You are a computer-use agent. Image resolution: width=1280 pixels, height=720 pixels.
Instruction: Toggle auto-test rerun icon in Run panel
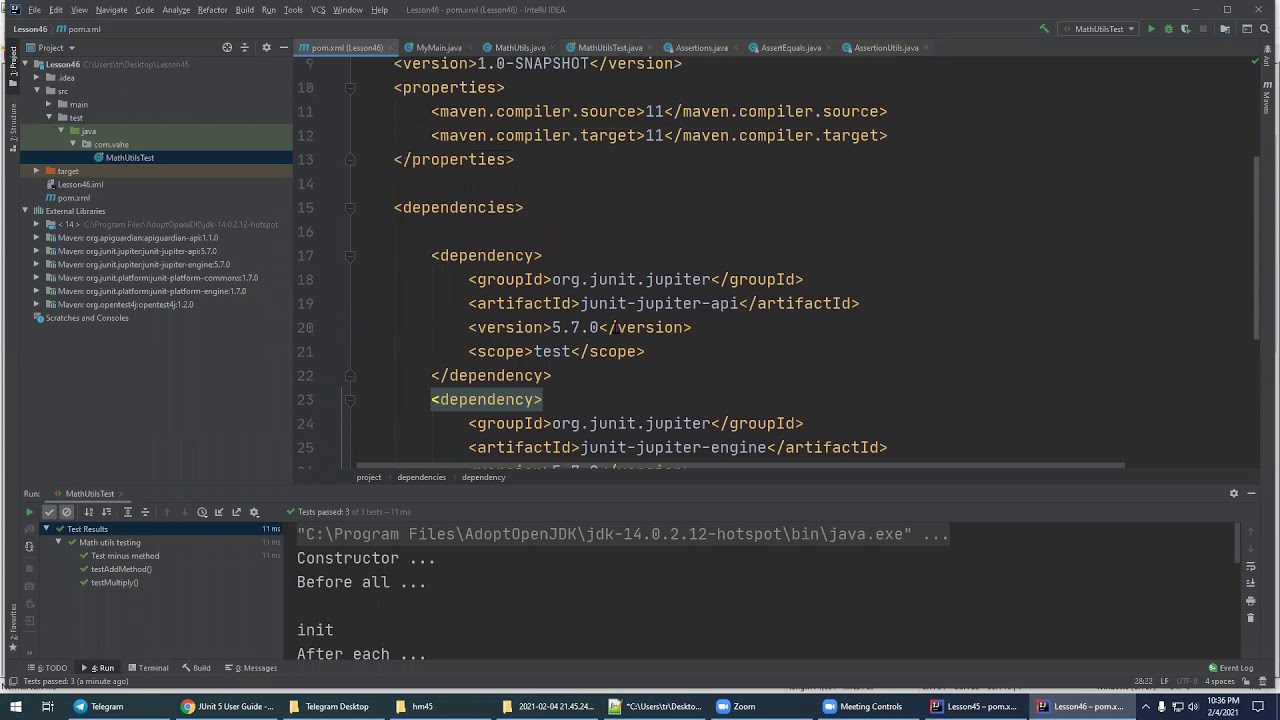click(x=29, y=546)
